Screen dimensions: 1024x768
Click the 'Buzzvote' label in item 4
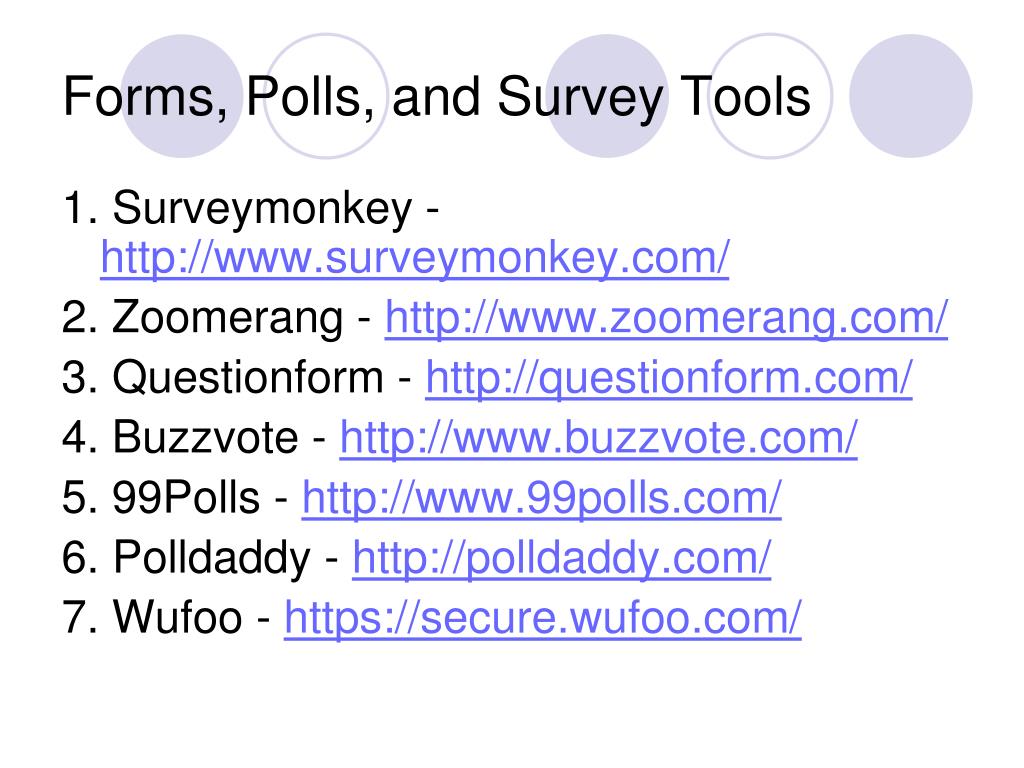click(206, 438)
